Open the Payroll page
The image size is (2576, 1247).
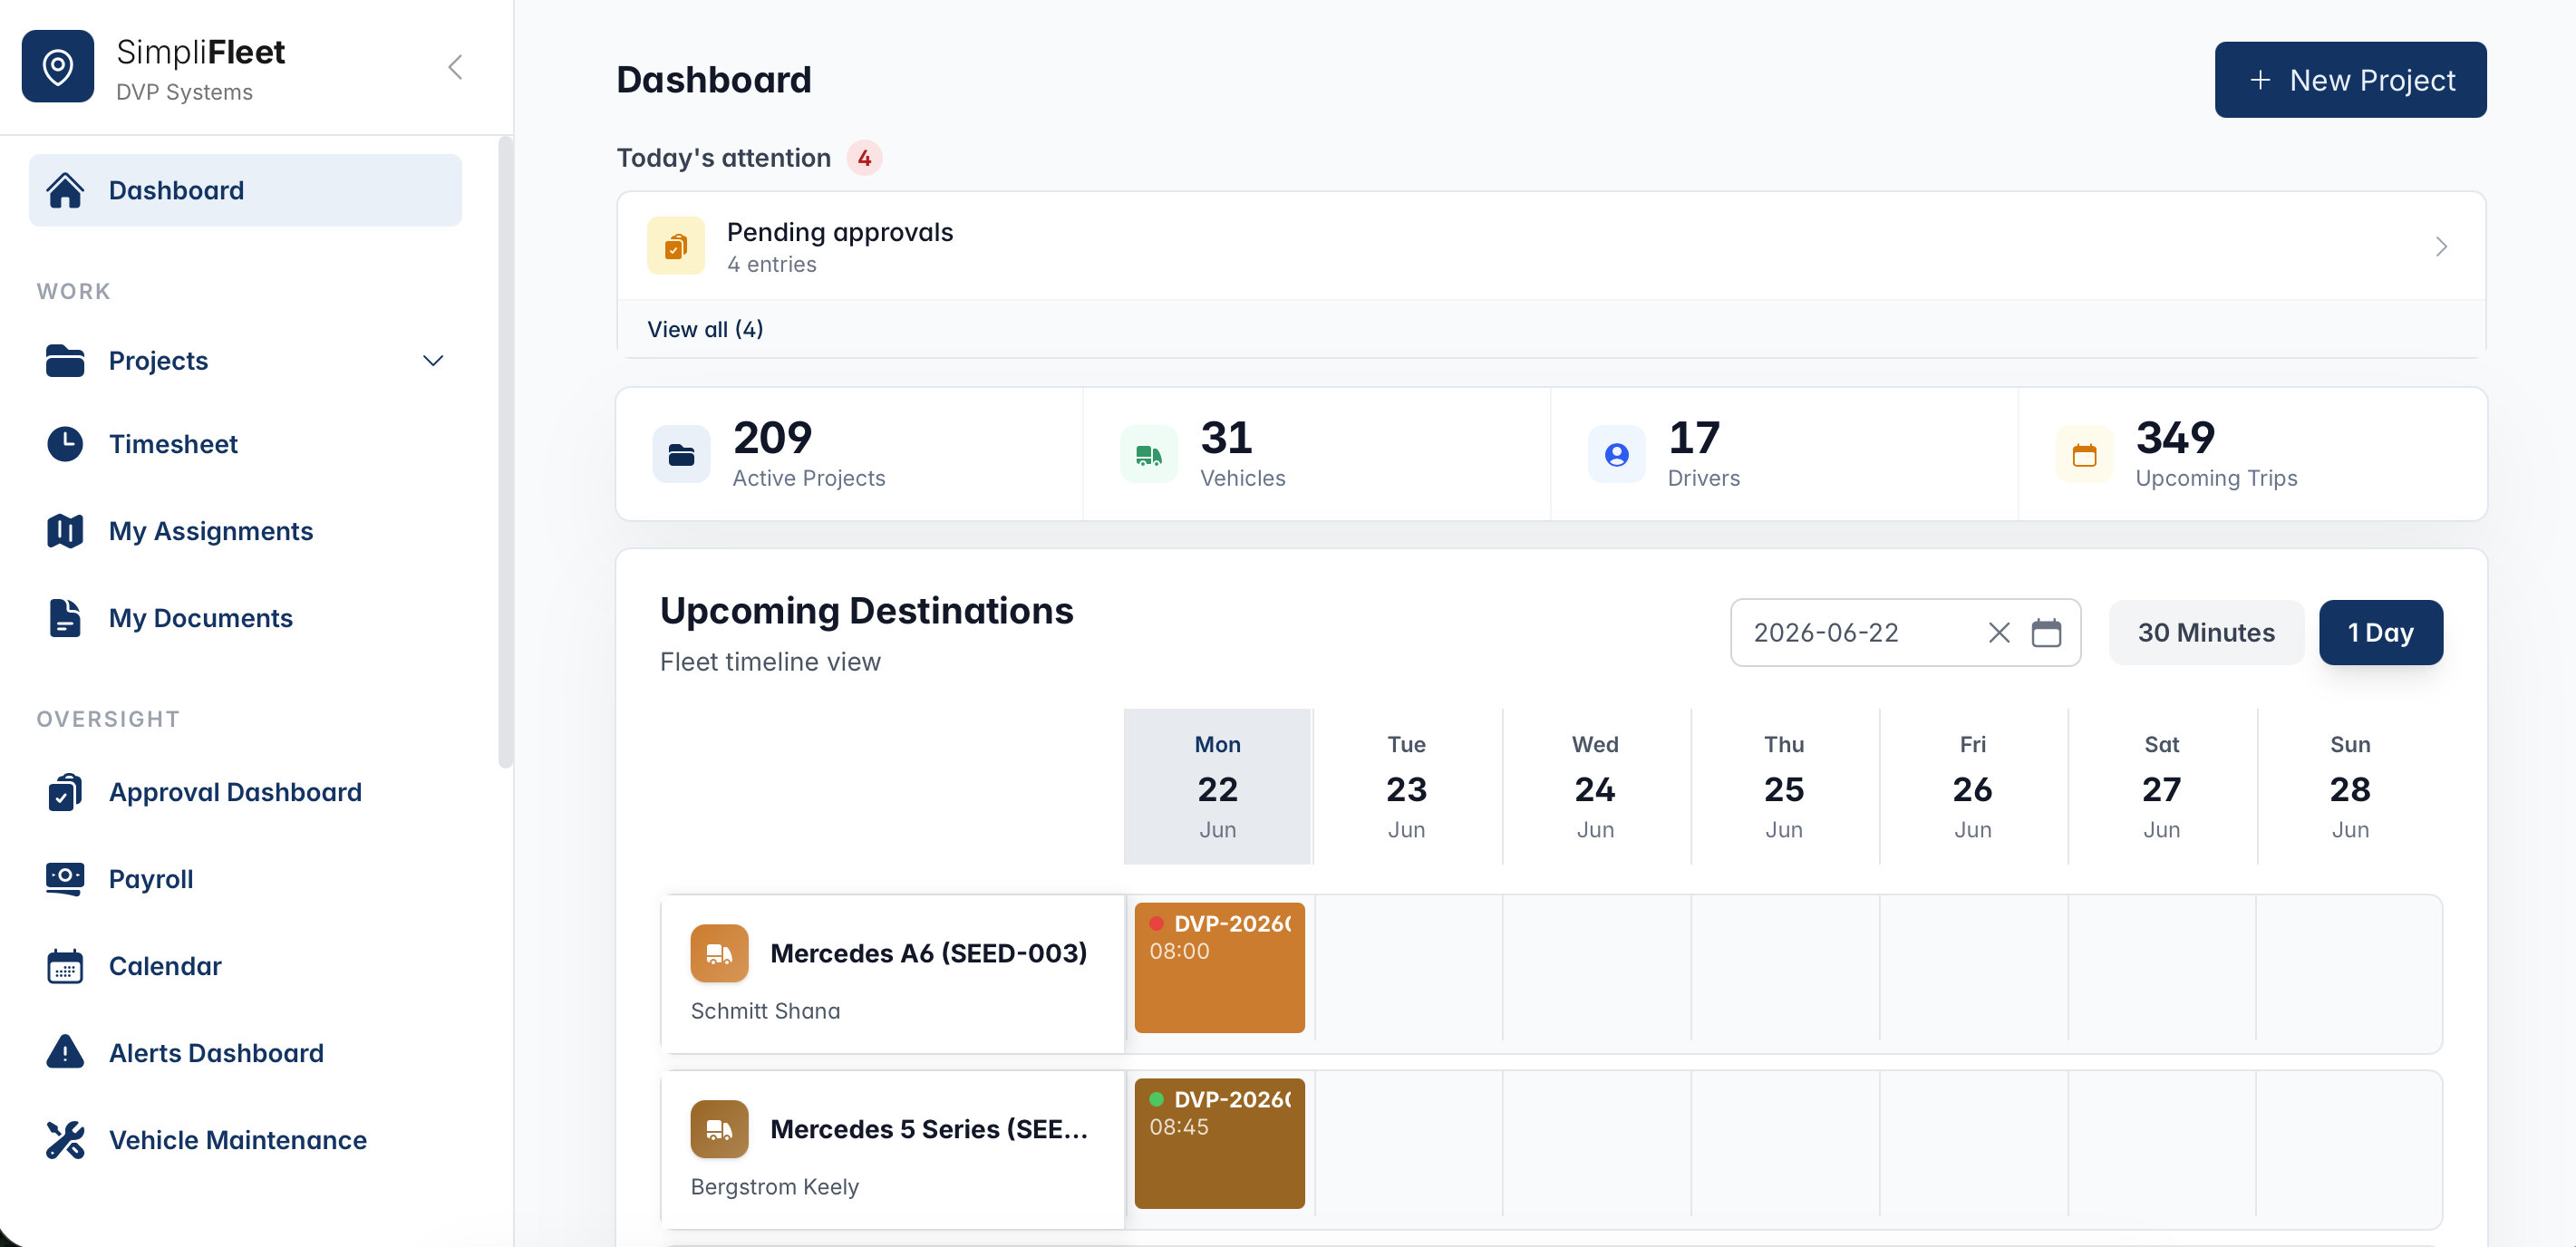151,879
